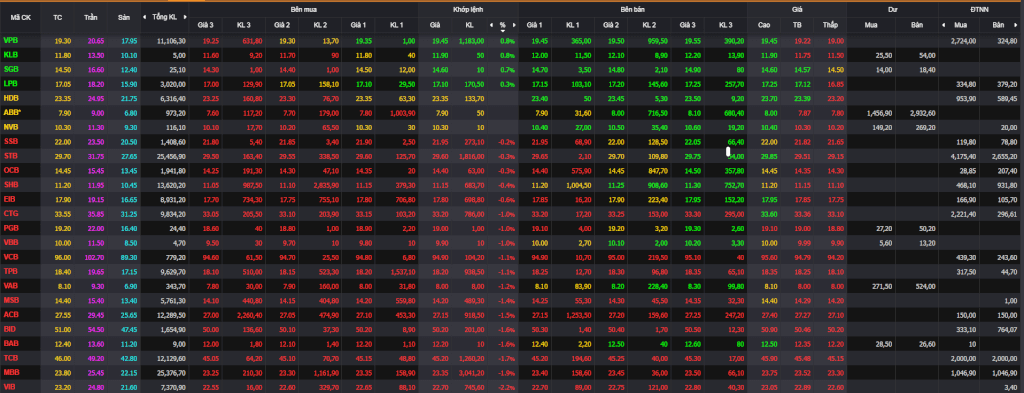Click the left arrow beside Tổng KL
The height and width of the screenshot is (393, 1024).
click(x=145, y=17)
